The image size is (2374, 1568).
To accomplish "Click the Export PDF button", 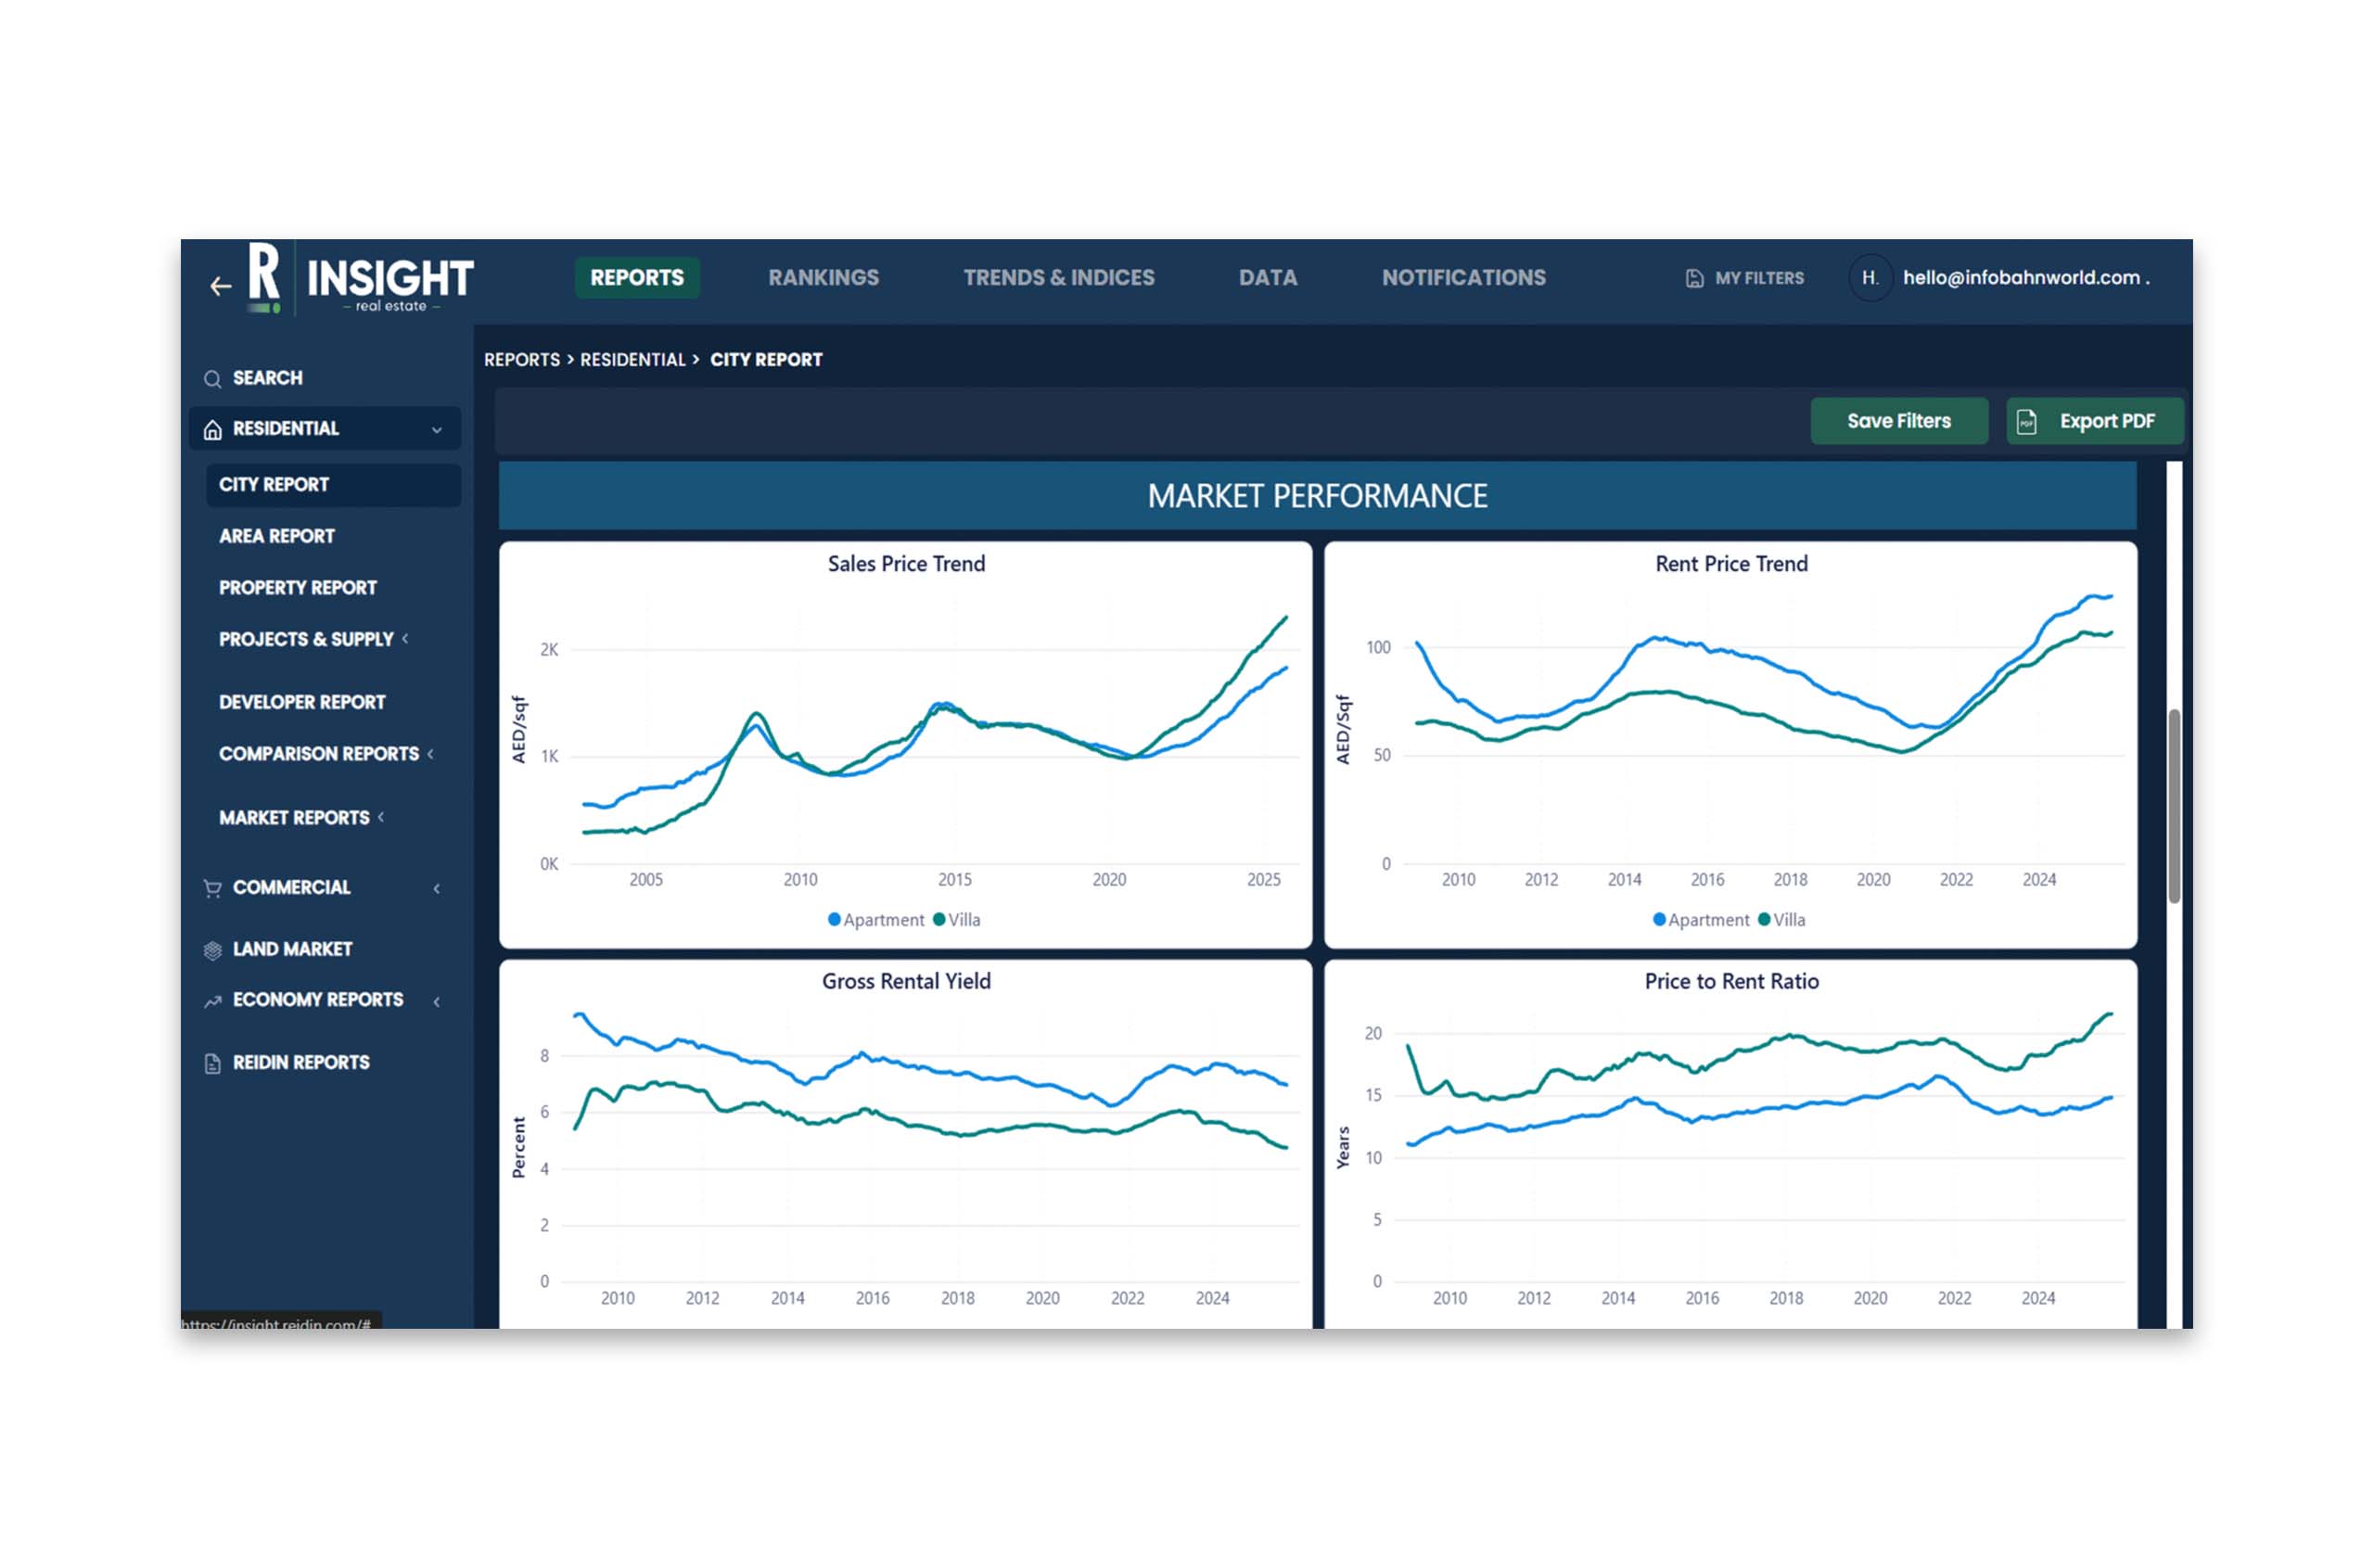I will pyautogui.click(x=2094, y=421).
